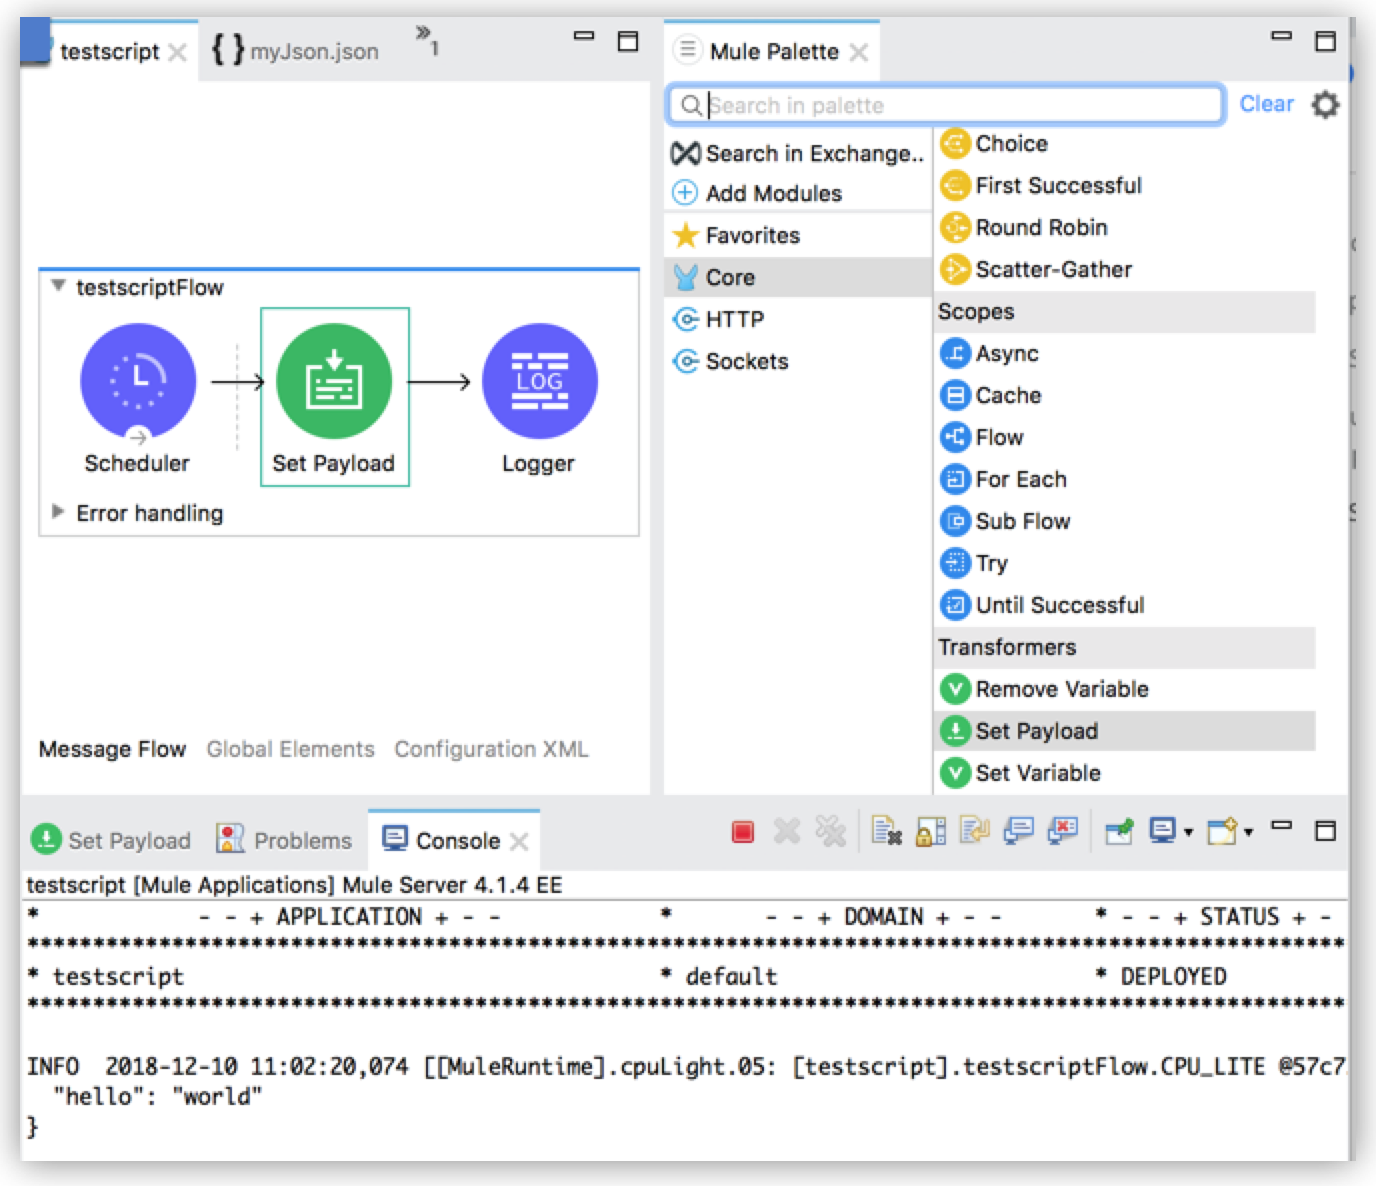The image size is (1376, 1186).
Task: Switch to the myJson.json editor tab
Action: (x=296, y=51)
